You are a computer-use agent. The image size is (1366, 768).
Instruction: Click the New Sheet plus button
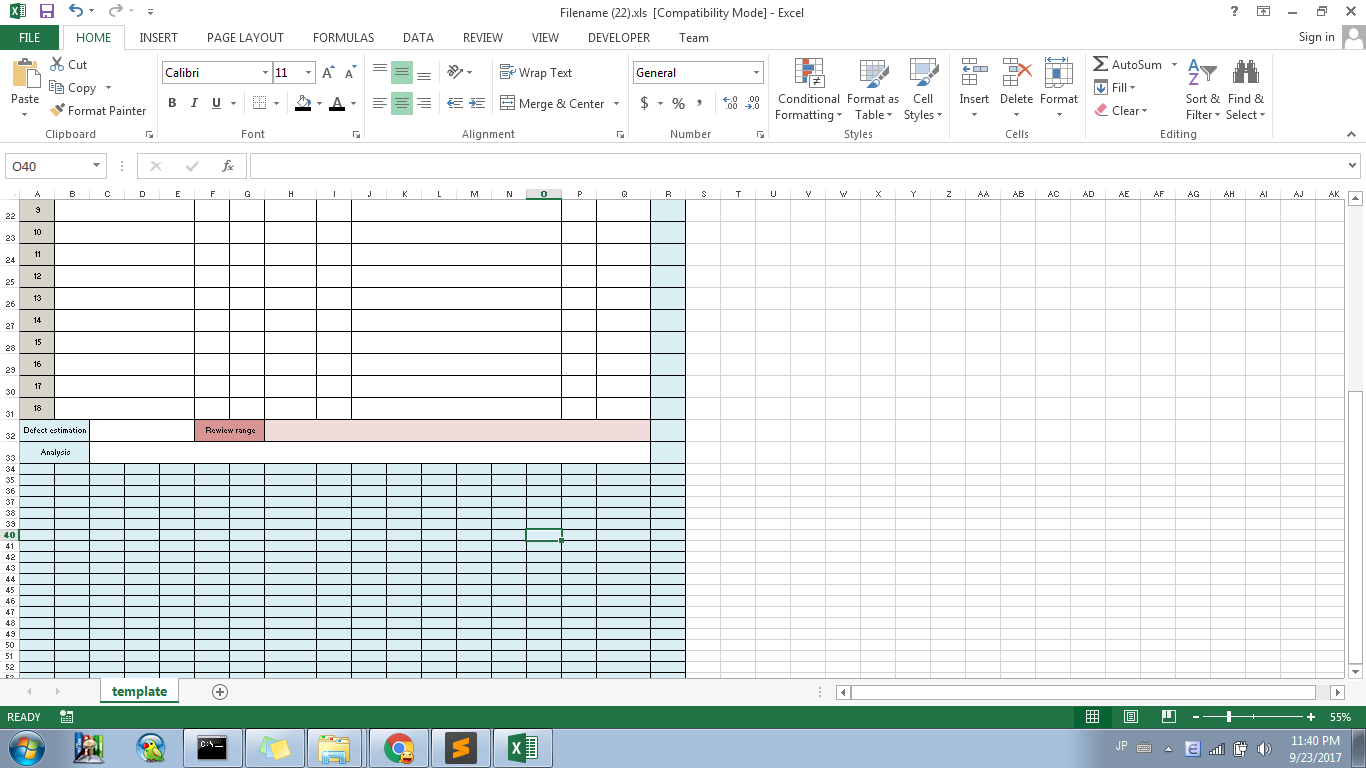(x=220, y=691)
